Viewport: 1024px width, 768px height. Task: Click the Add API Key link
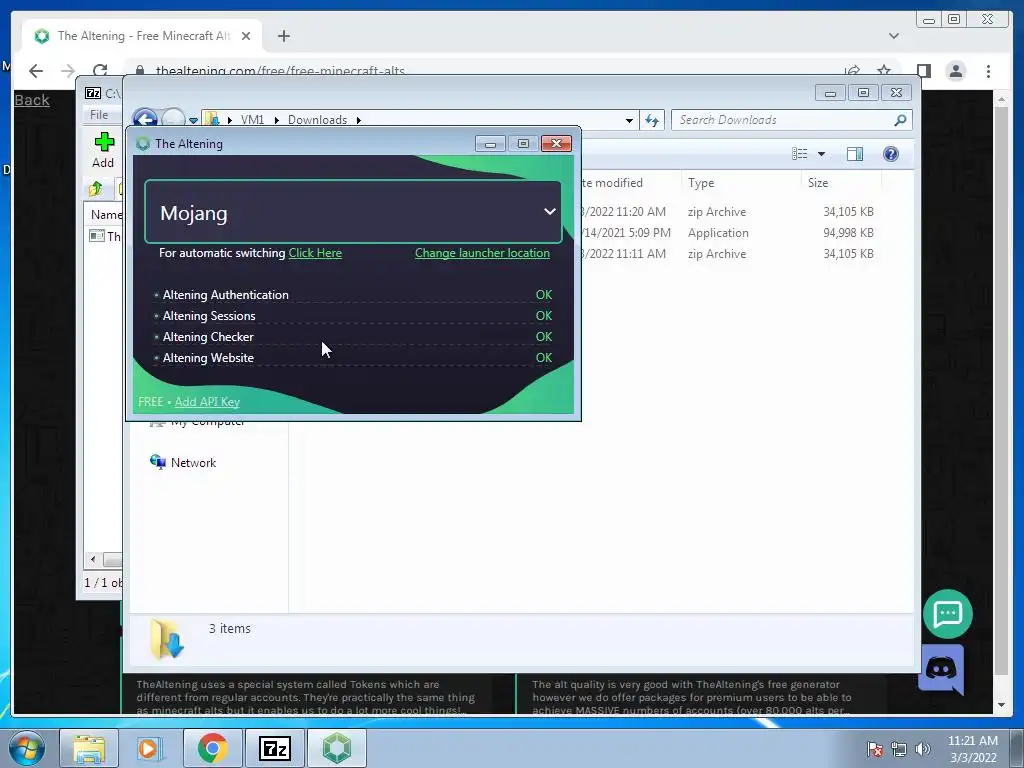(207, 402)
